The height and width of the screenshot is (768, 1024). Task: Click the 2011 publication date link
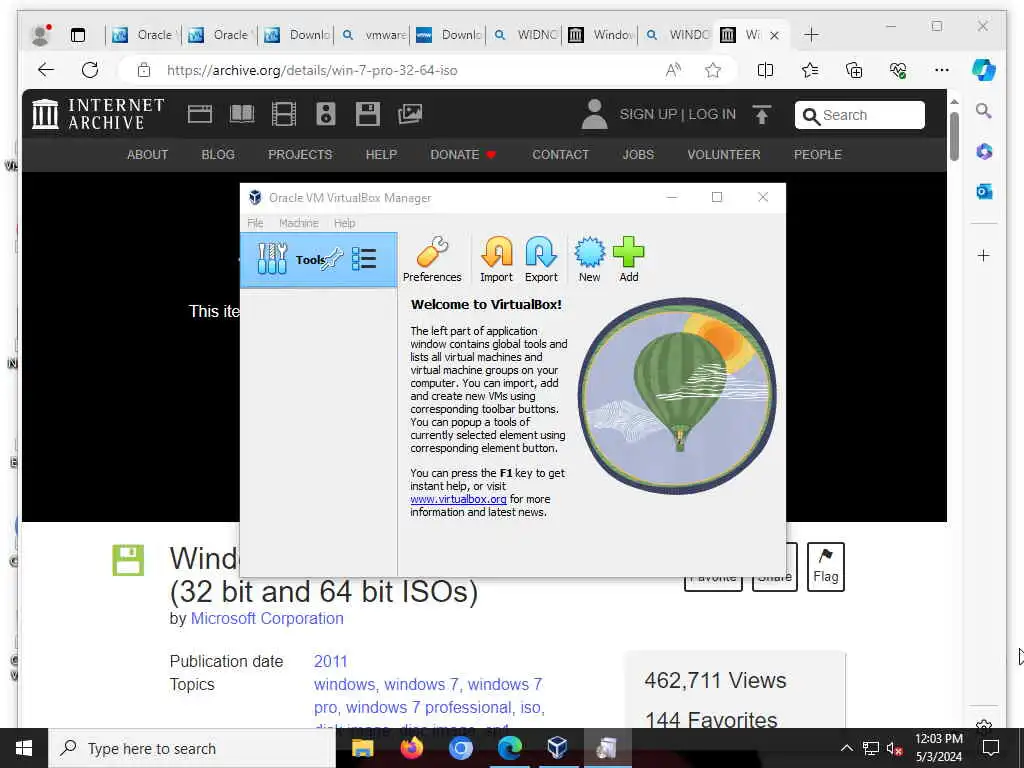point(330,662)
